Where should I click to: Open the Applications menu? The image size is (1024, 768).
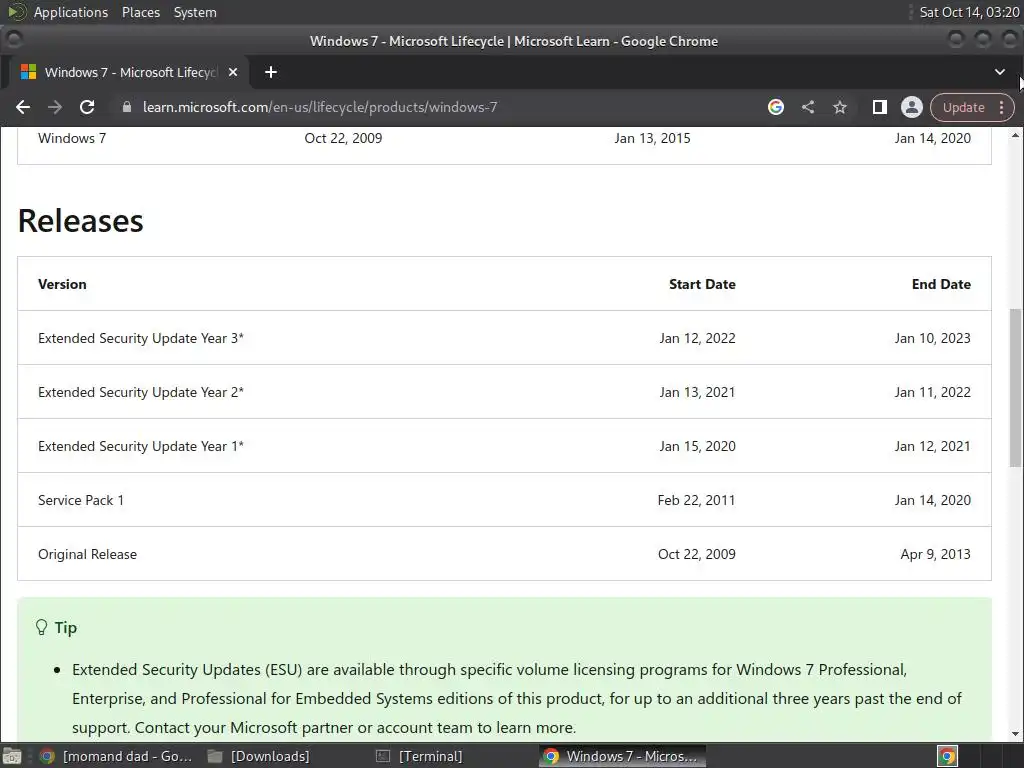coord(71,12)
